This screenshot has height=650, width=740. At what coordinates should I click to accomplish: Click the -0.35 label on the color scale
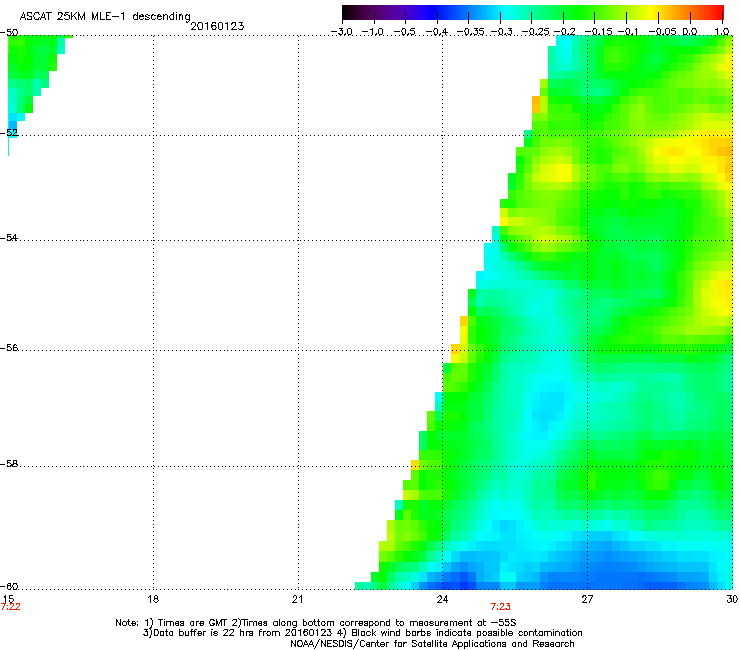[x=470, y=32]
